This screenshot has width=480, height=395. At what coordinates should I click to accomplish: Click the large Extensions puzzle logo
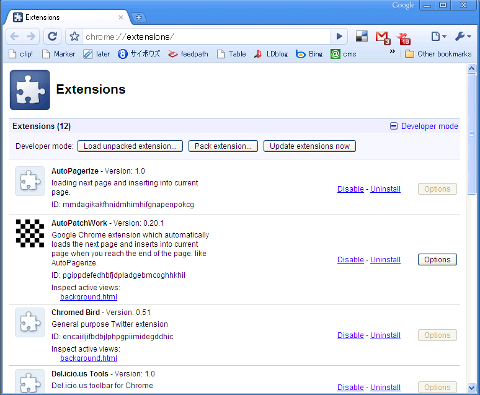(x=30, y=90)
